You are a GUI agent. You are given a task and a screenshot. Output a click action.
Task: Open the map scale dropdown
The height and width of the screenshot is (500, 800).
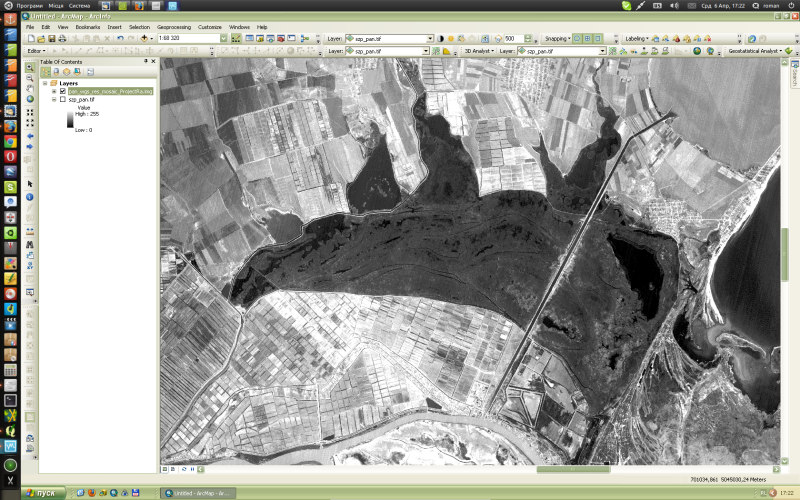coord(223,38)
